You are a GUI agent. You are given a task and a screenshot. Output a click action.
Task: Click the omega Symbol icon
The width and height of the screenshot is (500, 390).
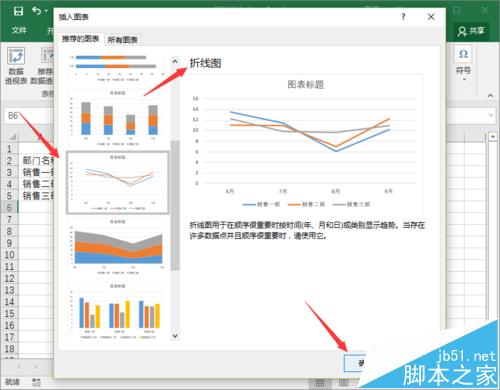coord(463,54)
